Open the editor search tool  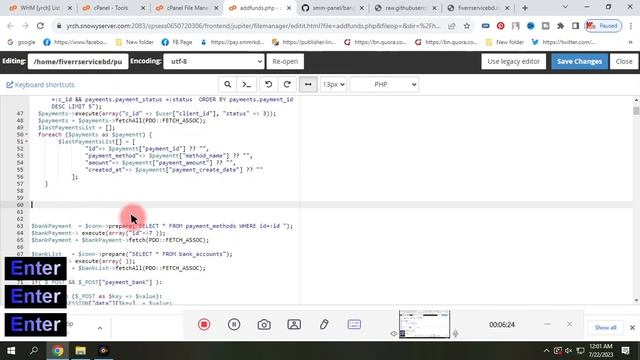coord(227,84)
